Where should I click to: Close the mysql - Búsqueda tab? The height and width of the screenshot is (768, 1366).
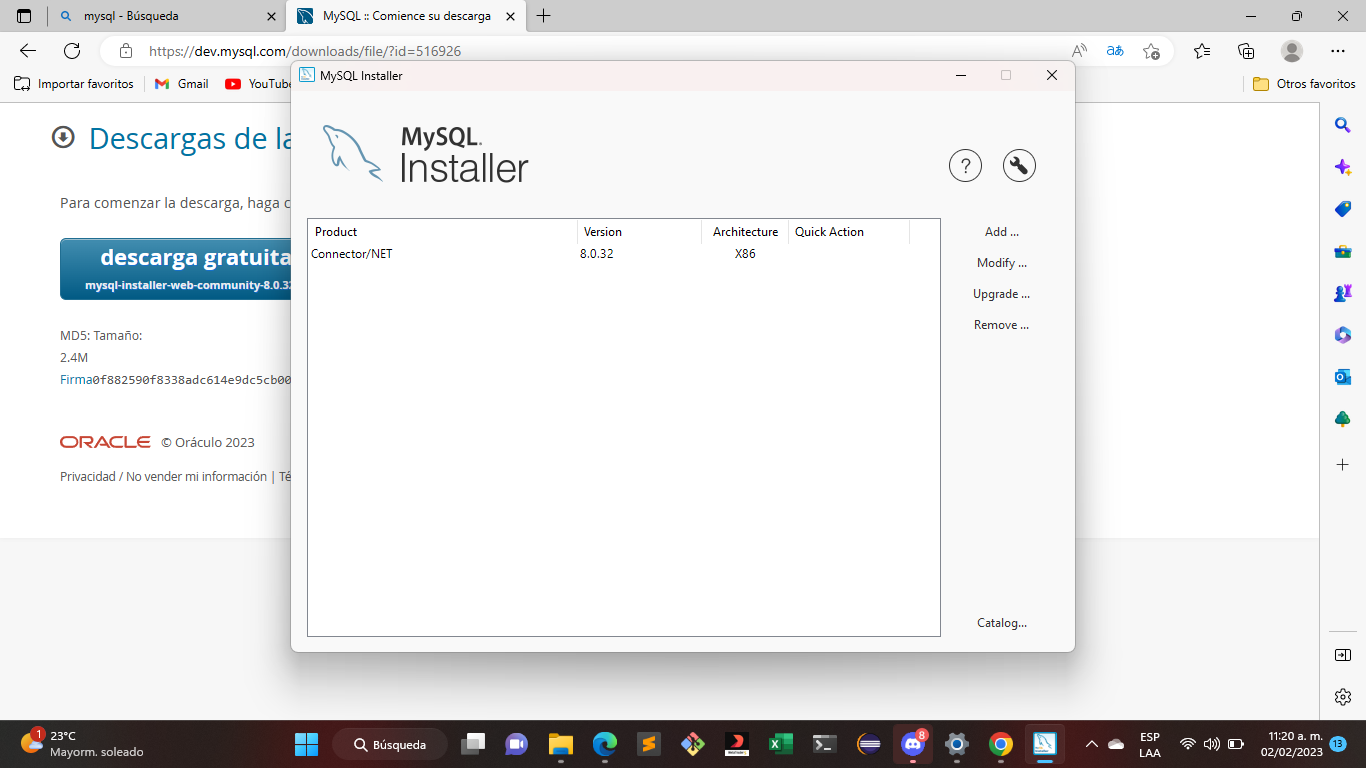[271, 17]
